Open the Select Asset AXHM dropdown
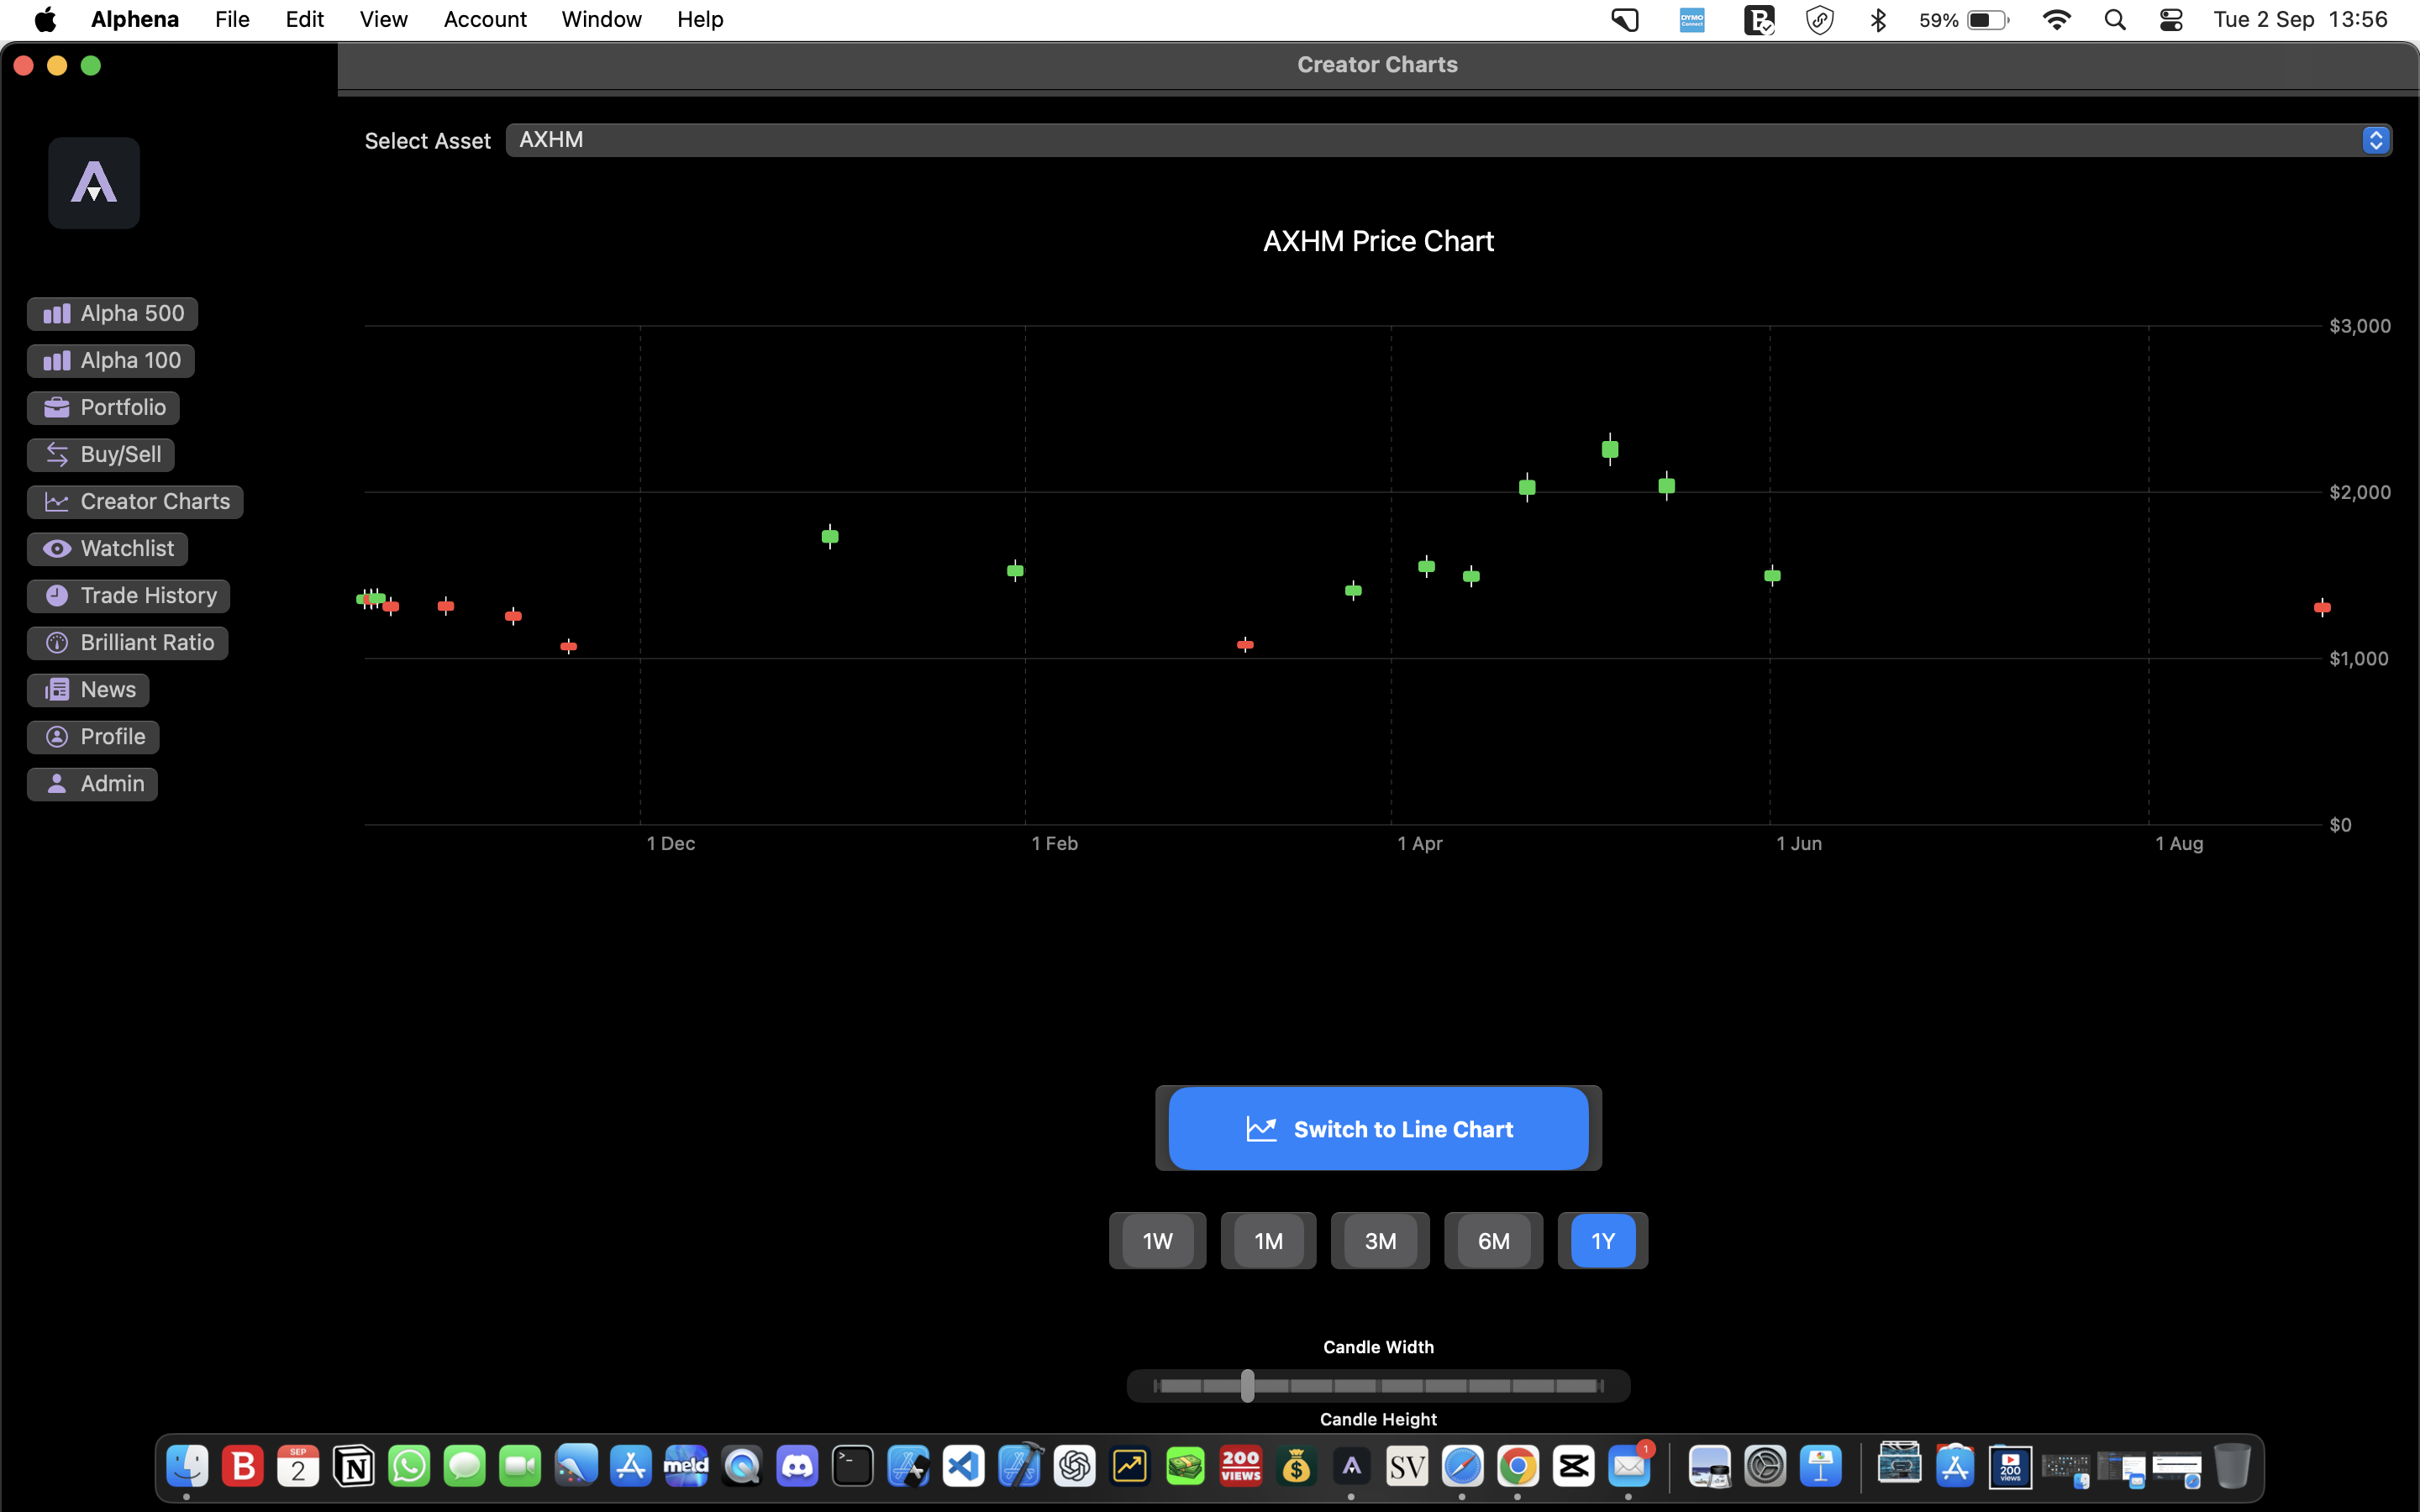Image resolution: width=2420 pixels, height=1512 pixels. 1448,140
